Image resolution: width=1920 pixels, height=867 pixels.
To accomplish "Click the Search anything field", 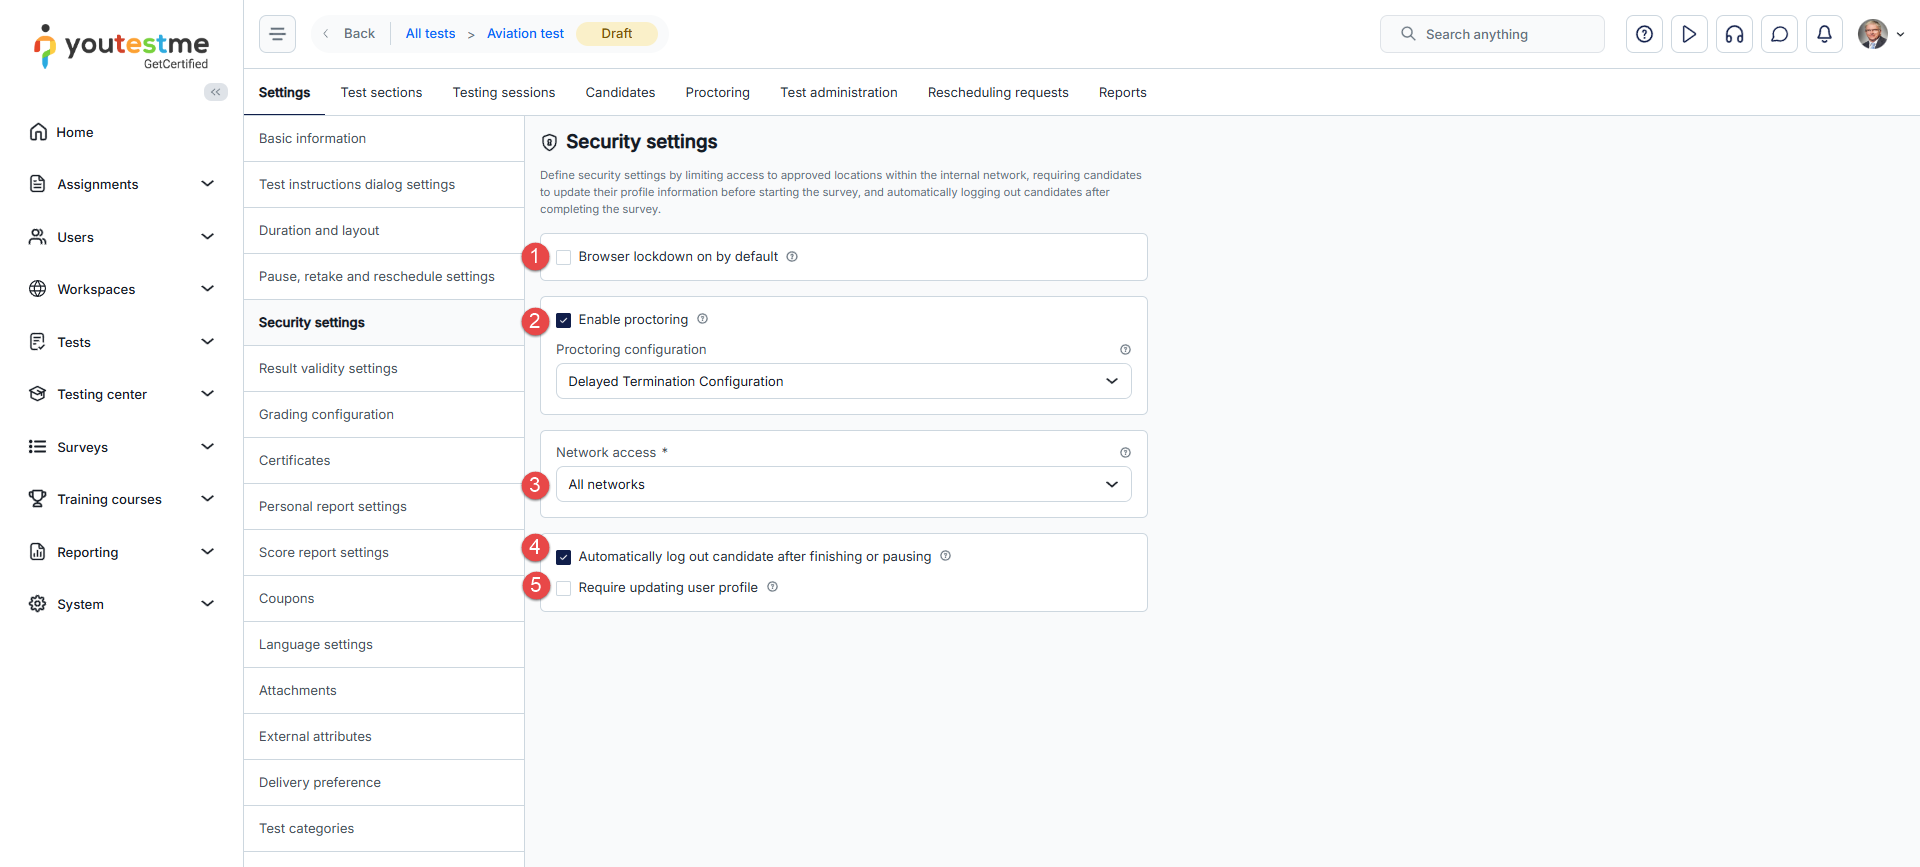I will [x=1492, y=34].
